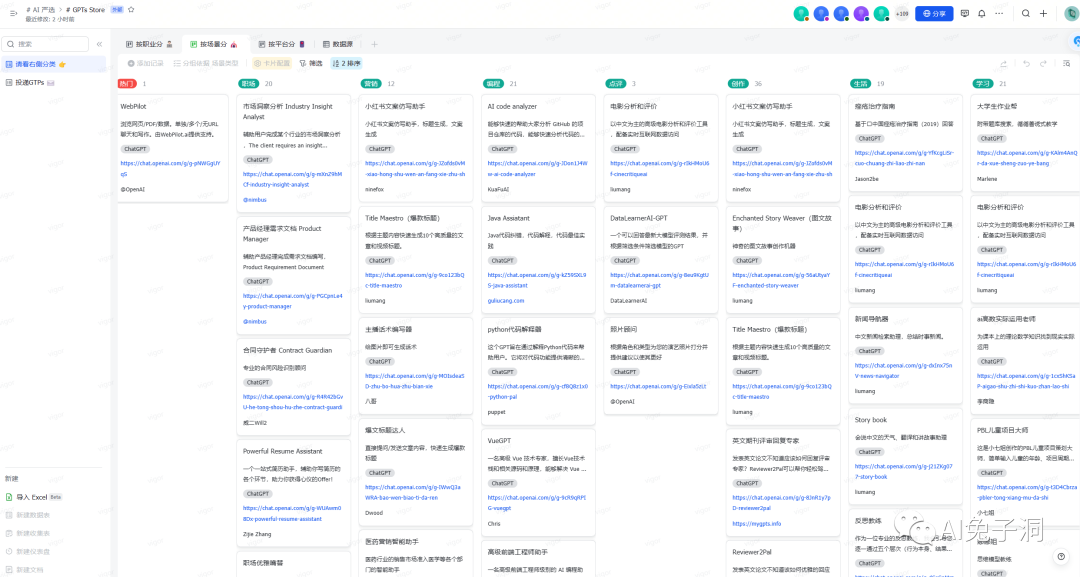Follow the guliucang.com link in Java Assistant

[506, 301]
